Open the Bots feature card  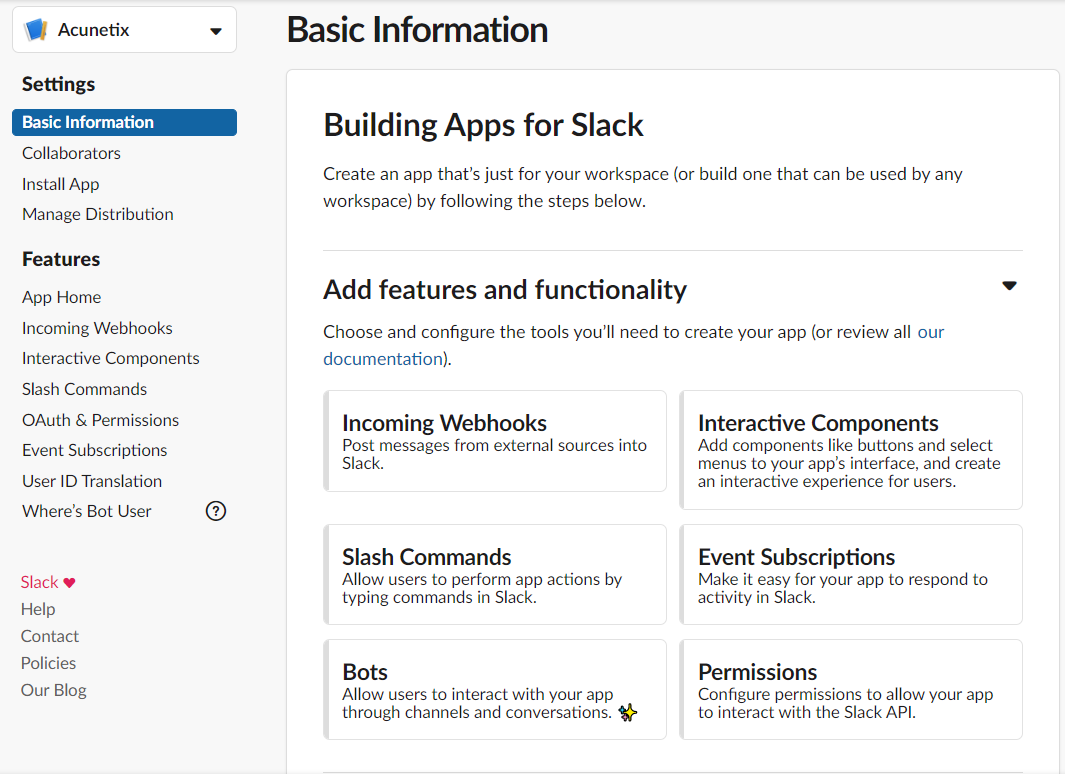[495, 690]
